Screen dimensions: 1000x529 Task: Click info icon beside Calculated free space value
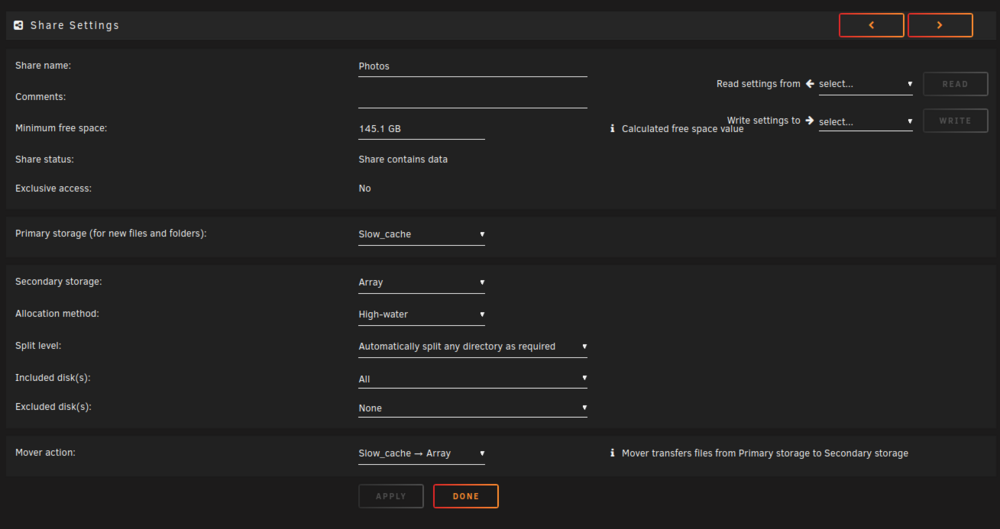coord(612,128)
